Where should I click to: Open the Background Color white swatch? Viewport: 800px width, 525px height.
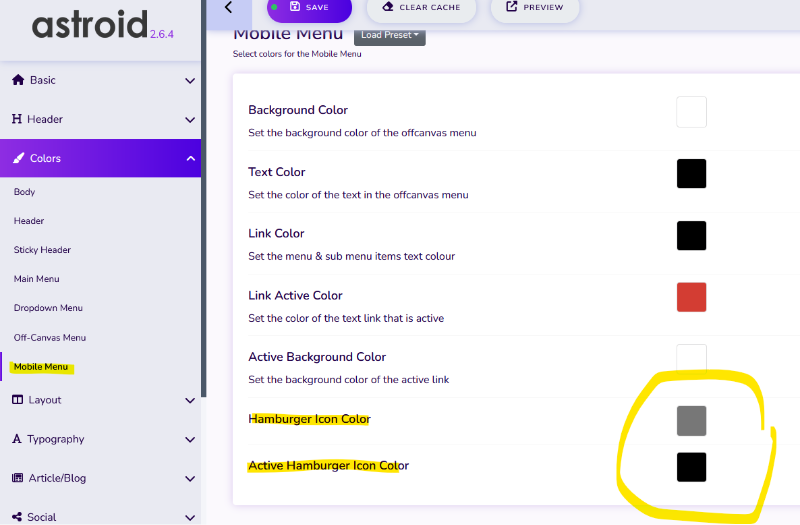pos(691,112)
